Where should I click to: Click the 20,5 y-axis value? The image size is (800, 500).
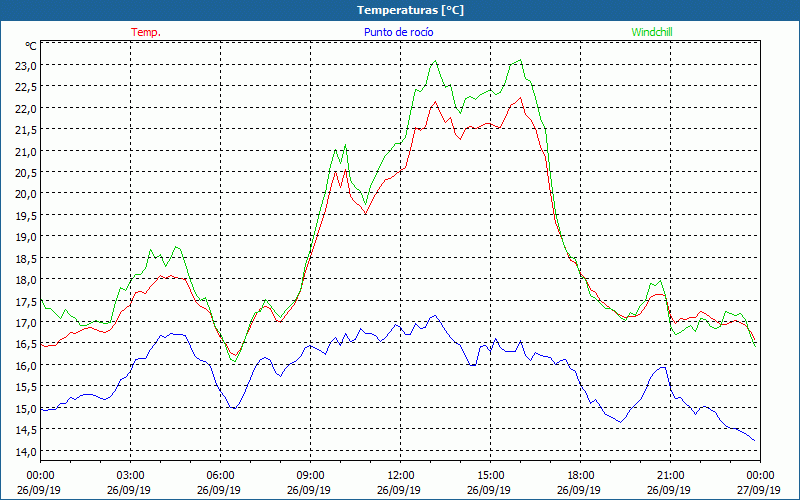(26, 173)
